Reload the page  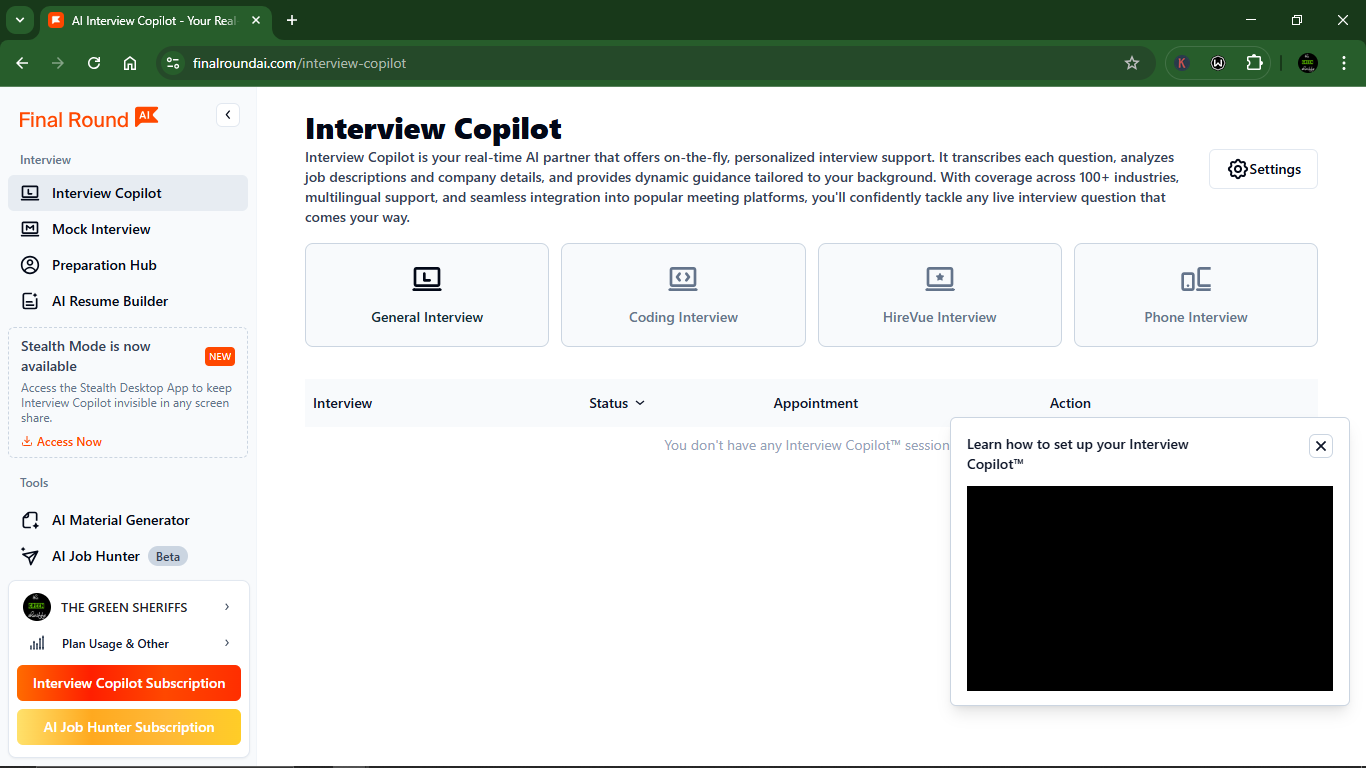coord(94,63)
